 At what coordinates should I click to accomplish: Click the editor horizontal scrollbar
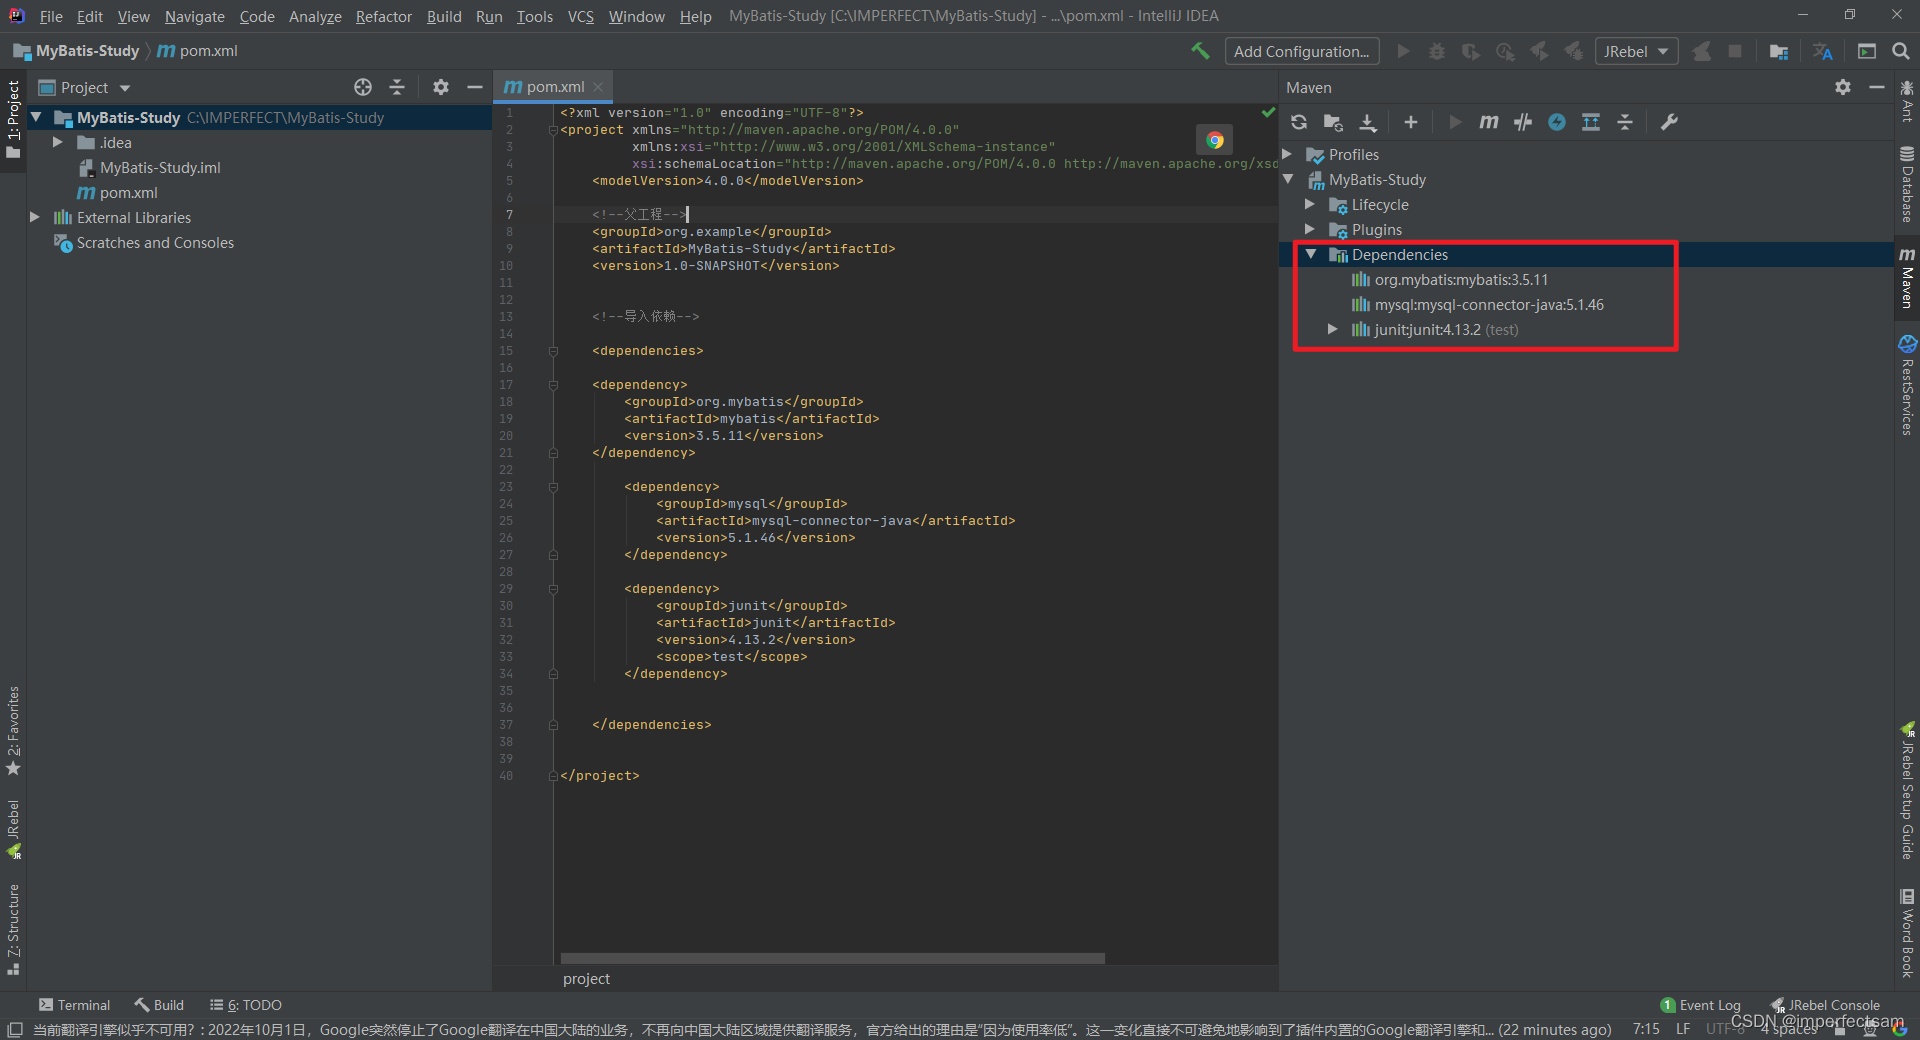point(832,958)
